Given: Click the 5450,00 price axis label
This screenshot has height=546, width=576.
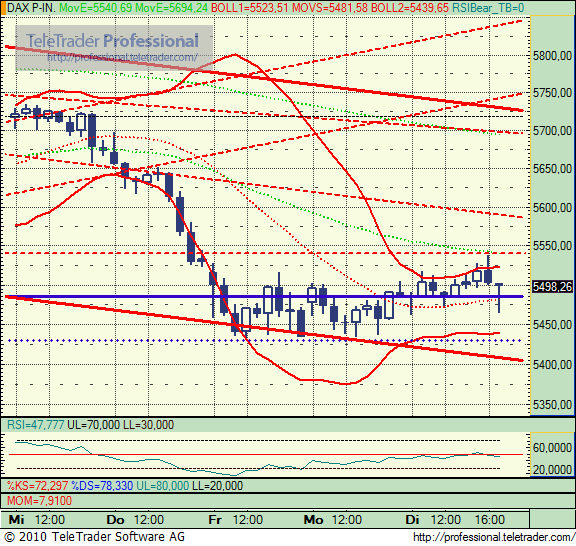Looking at the screenshot, I should [x=552, y=325].
